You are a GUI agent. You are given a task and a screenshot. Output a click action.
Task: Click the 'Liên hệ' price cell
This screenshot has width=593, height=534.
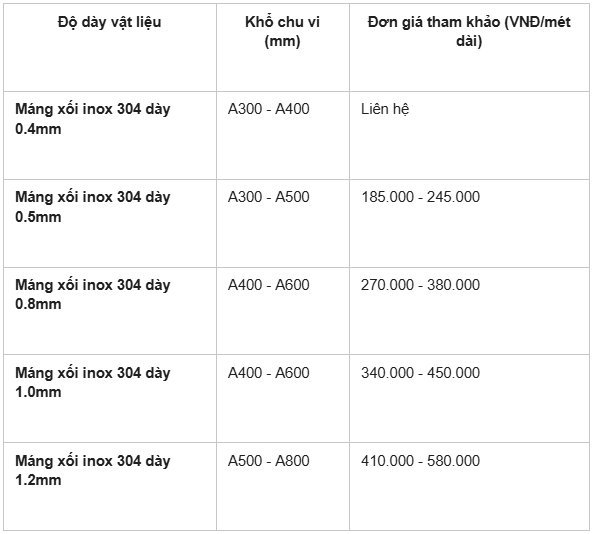469,135
